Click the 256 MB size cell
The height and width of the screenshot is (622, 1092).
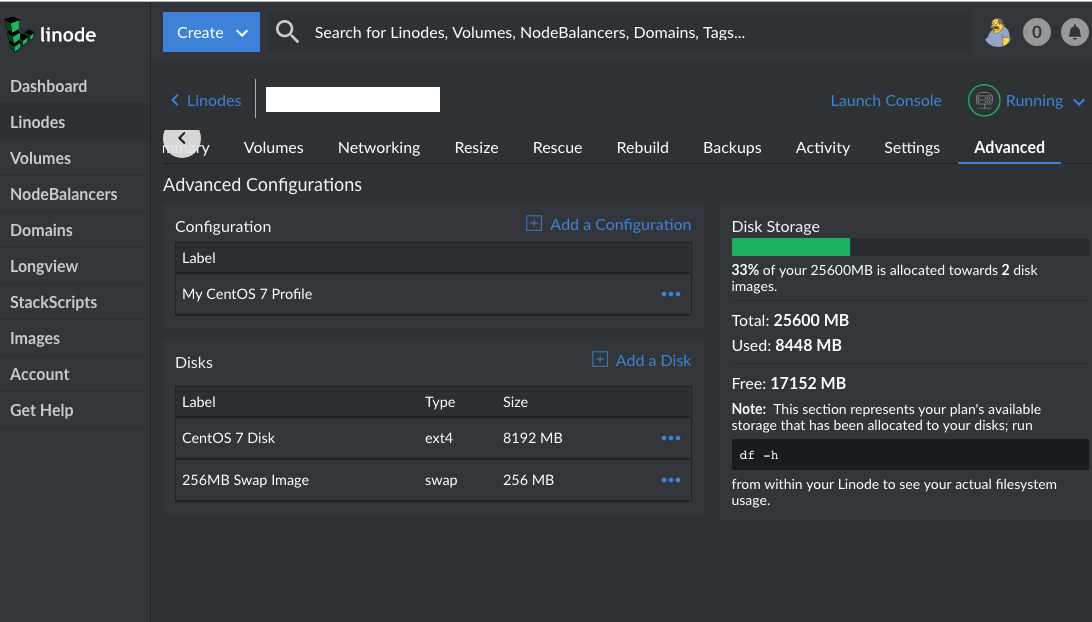click(528, 480)
